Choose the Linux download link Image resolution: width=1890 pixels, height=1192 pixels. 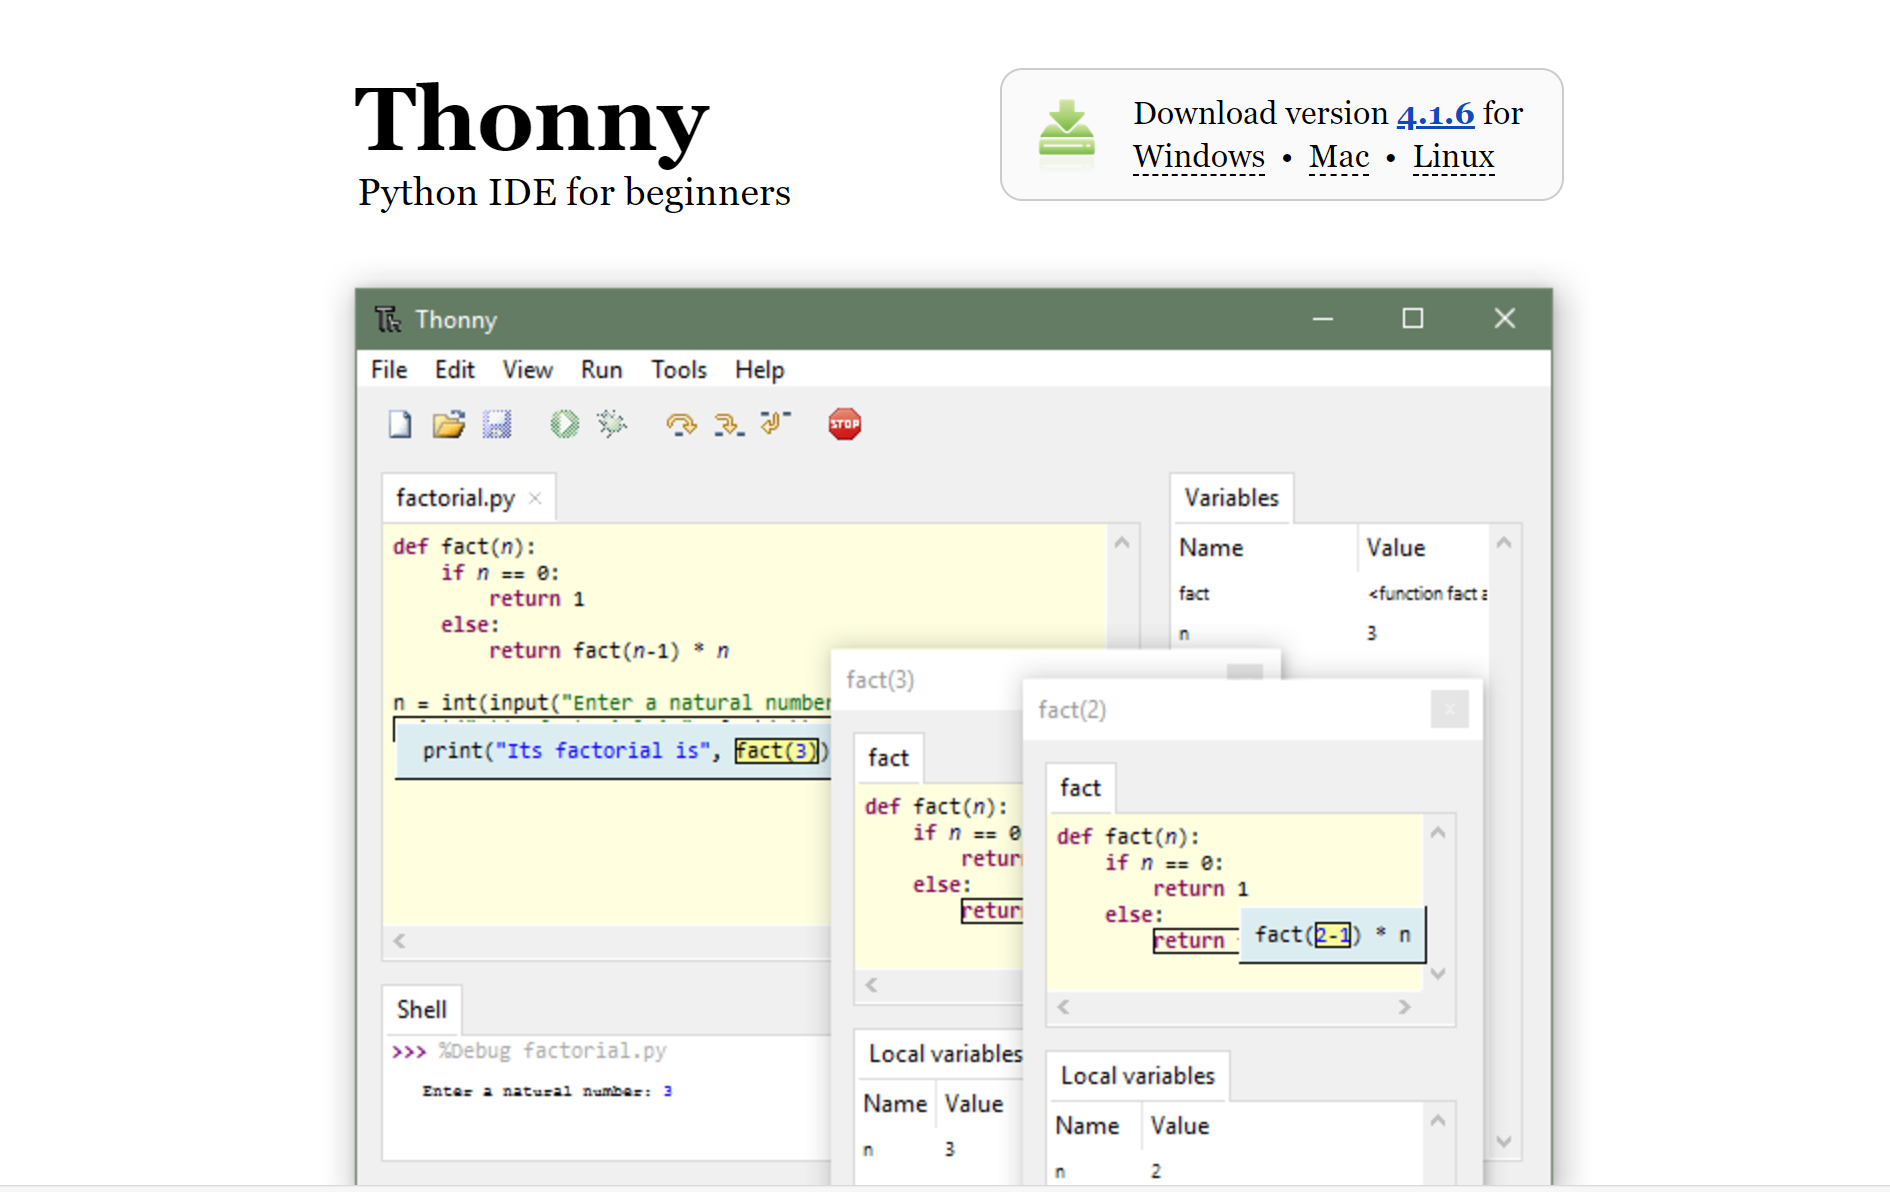1453,157
